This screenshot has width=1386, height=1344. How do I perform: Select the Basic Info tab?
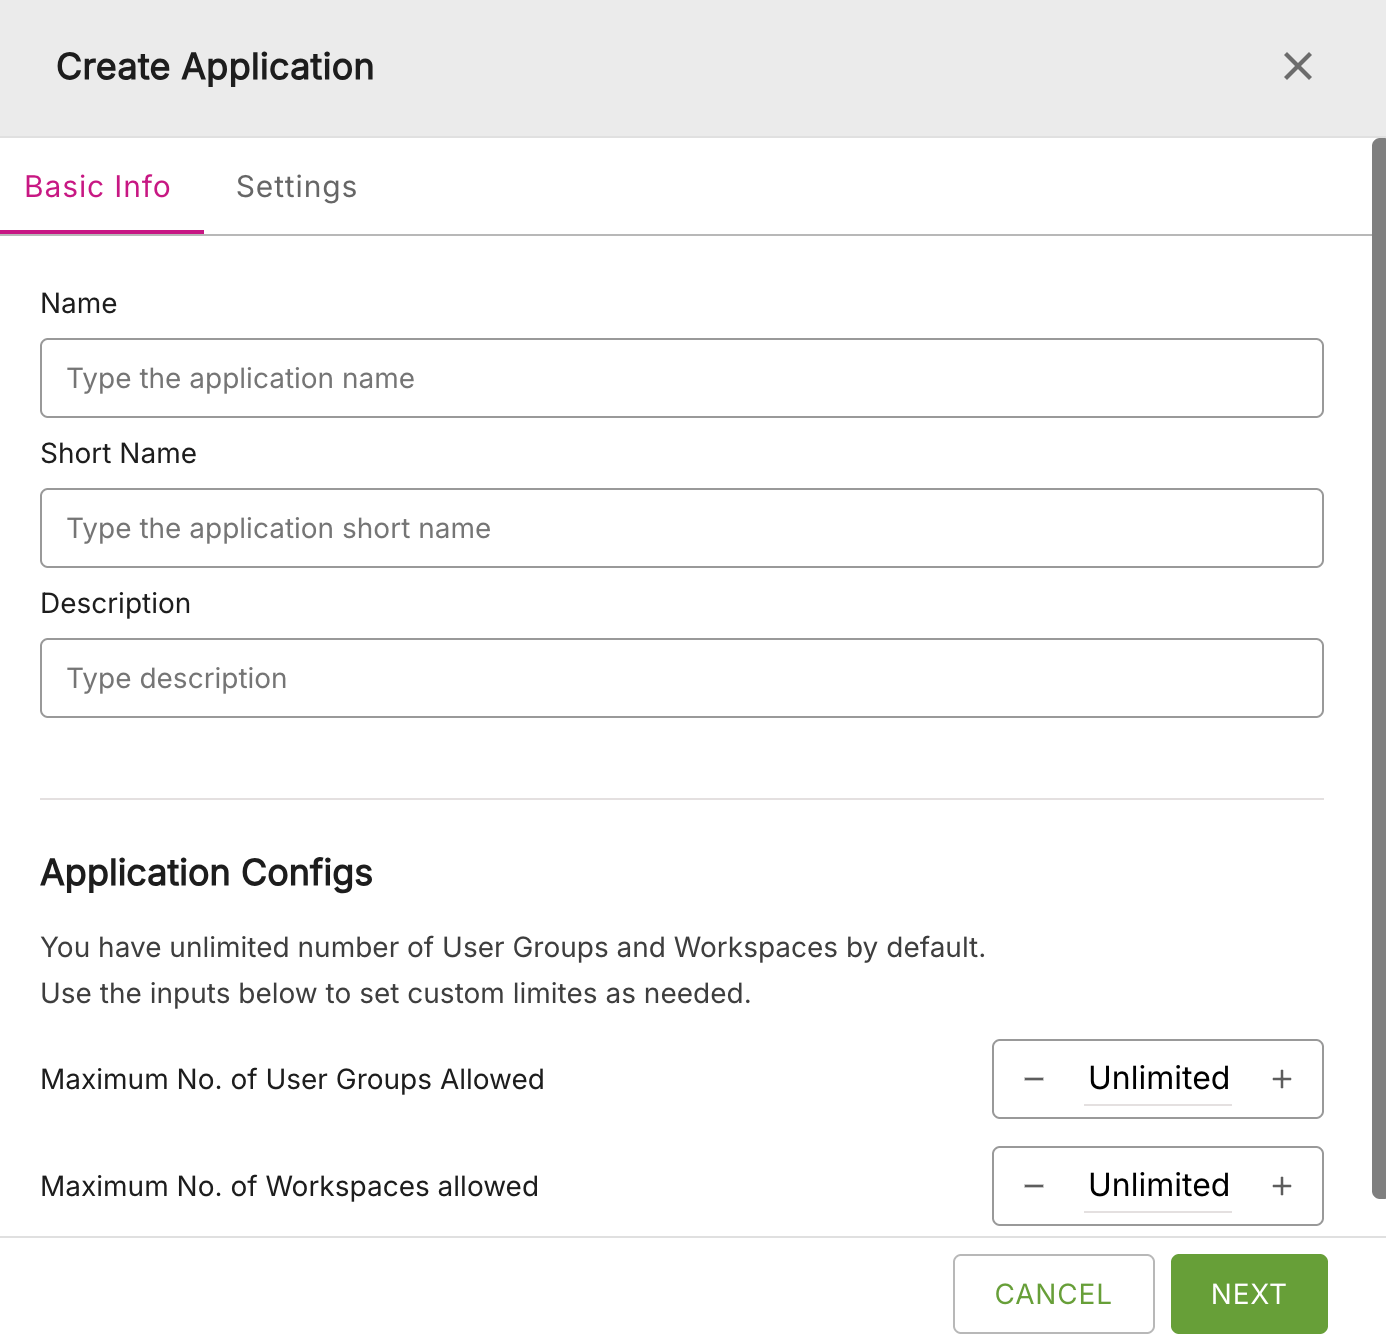[x=98, y=187]
